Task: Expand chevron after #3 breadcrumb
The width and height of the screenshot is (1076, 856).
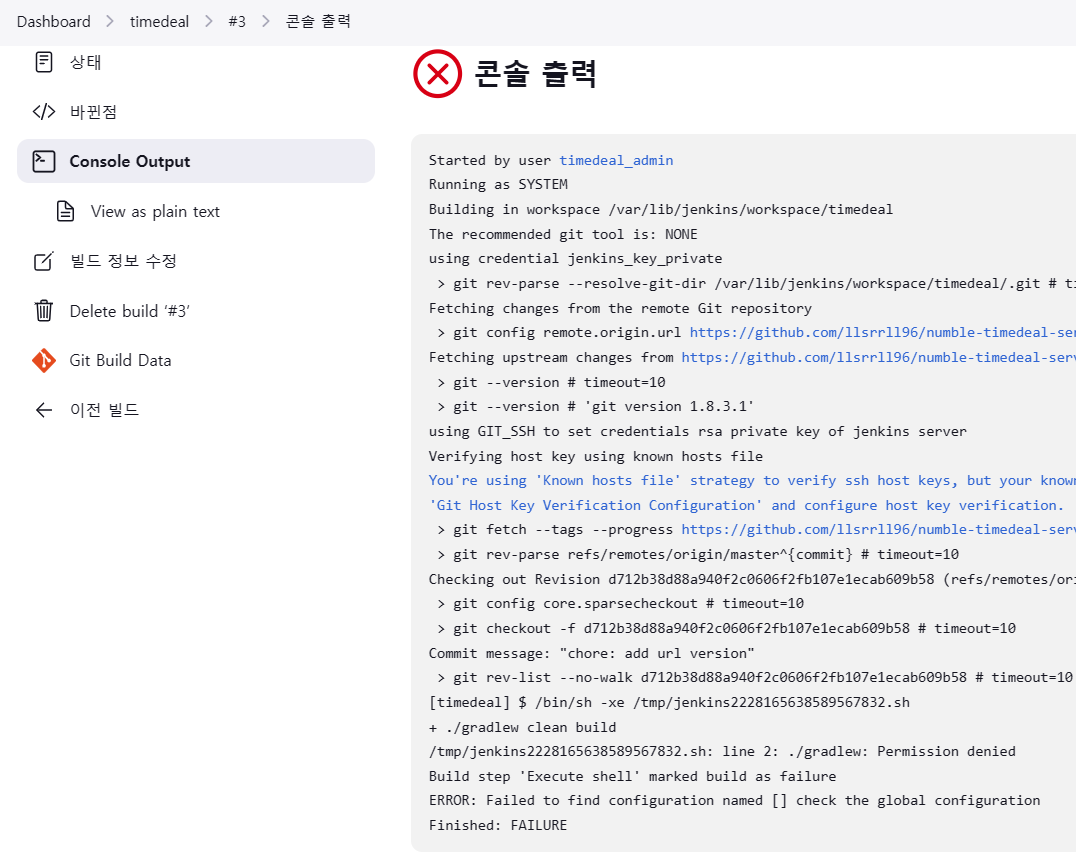Action: [266, 21]
